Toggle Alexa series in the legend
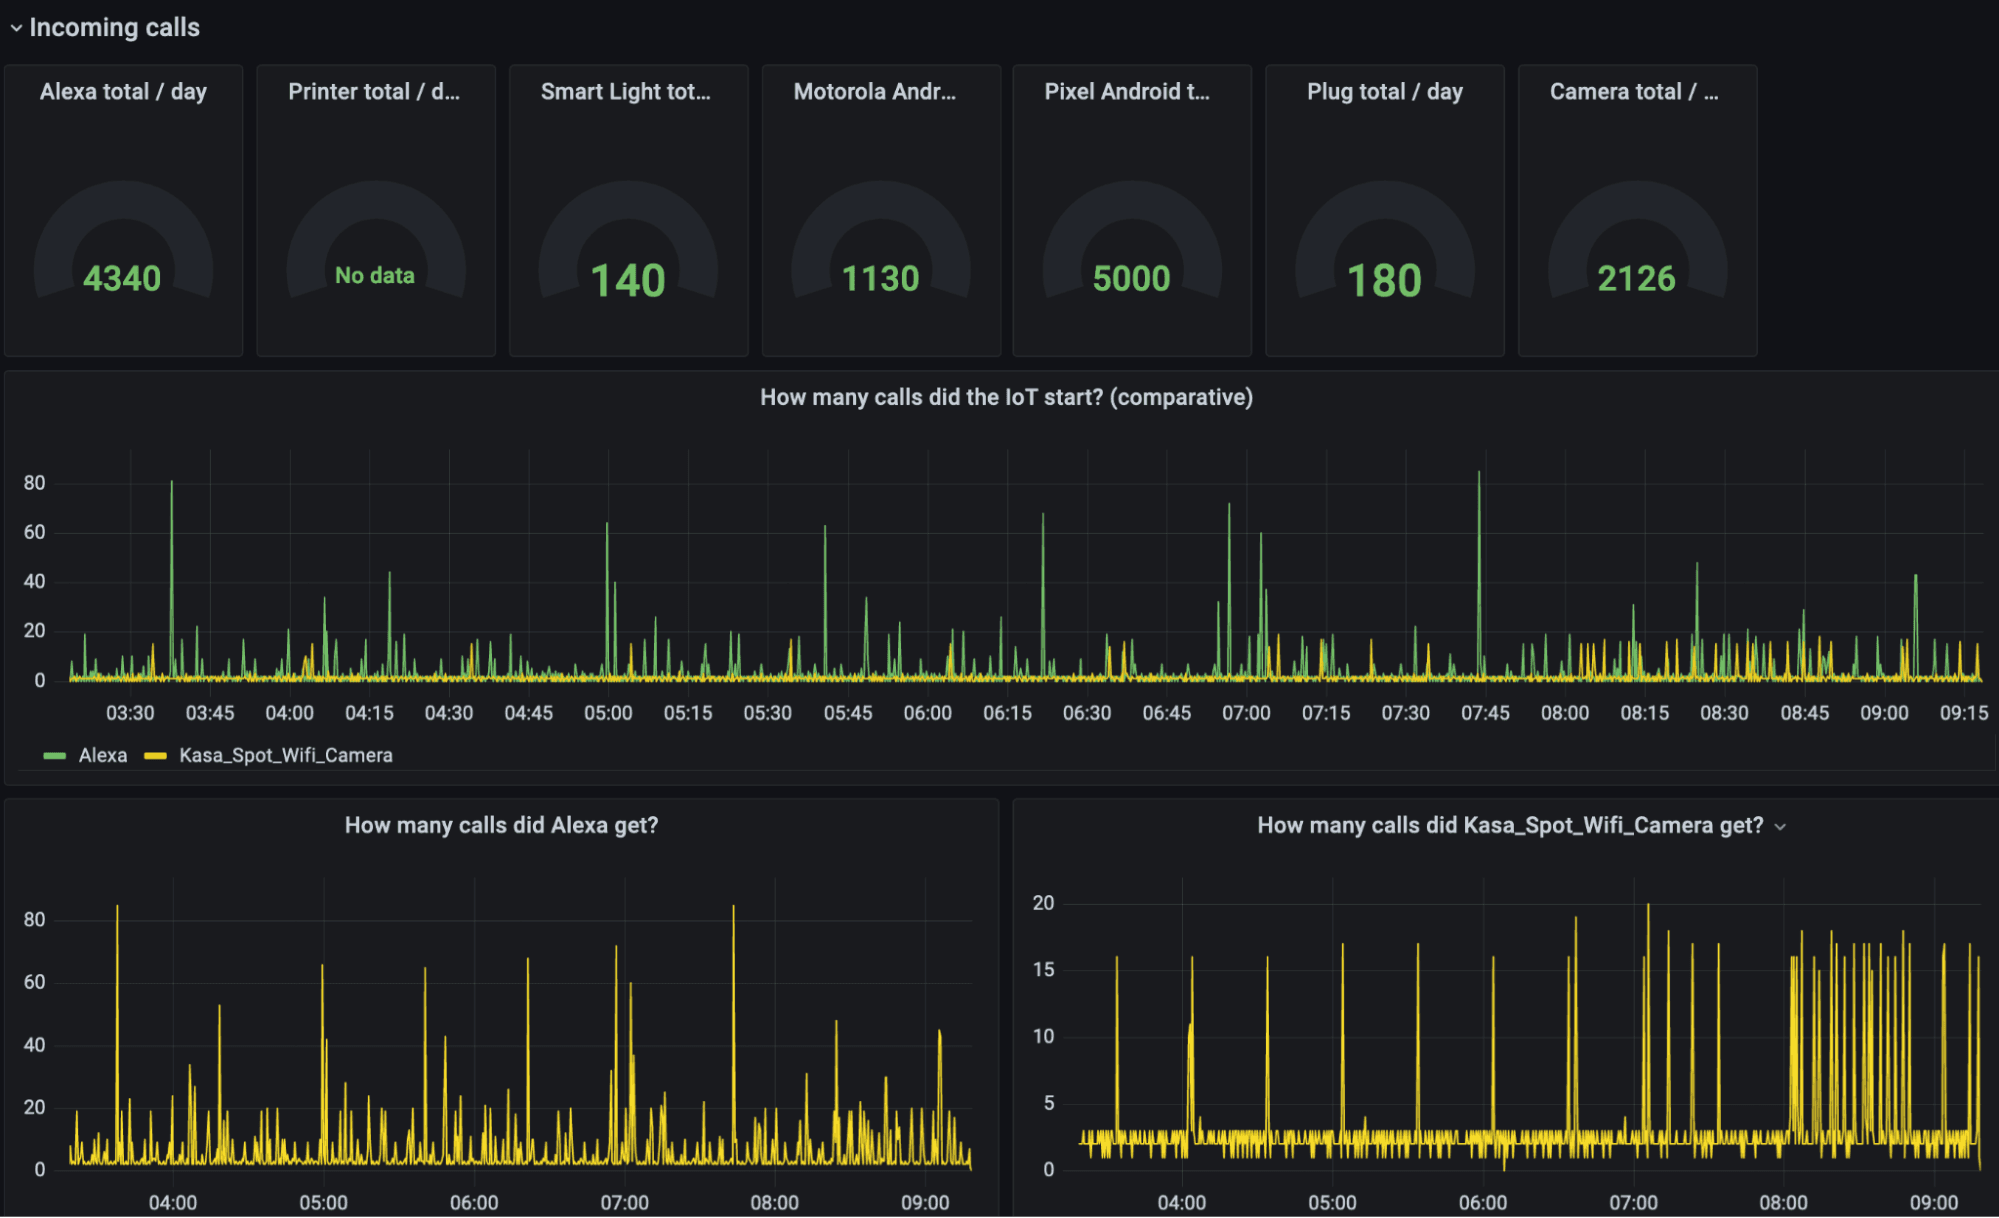1999x1218 pixels. (103, 755)
